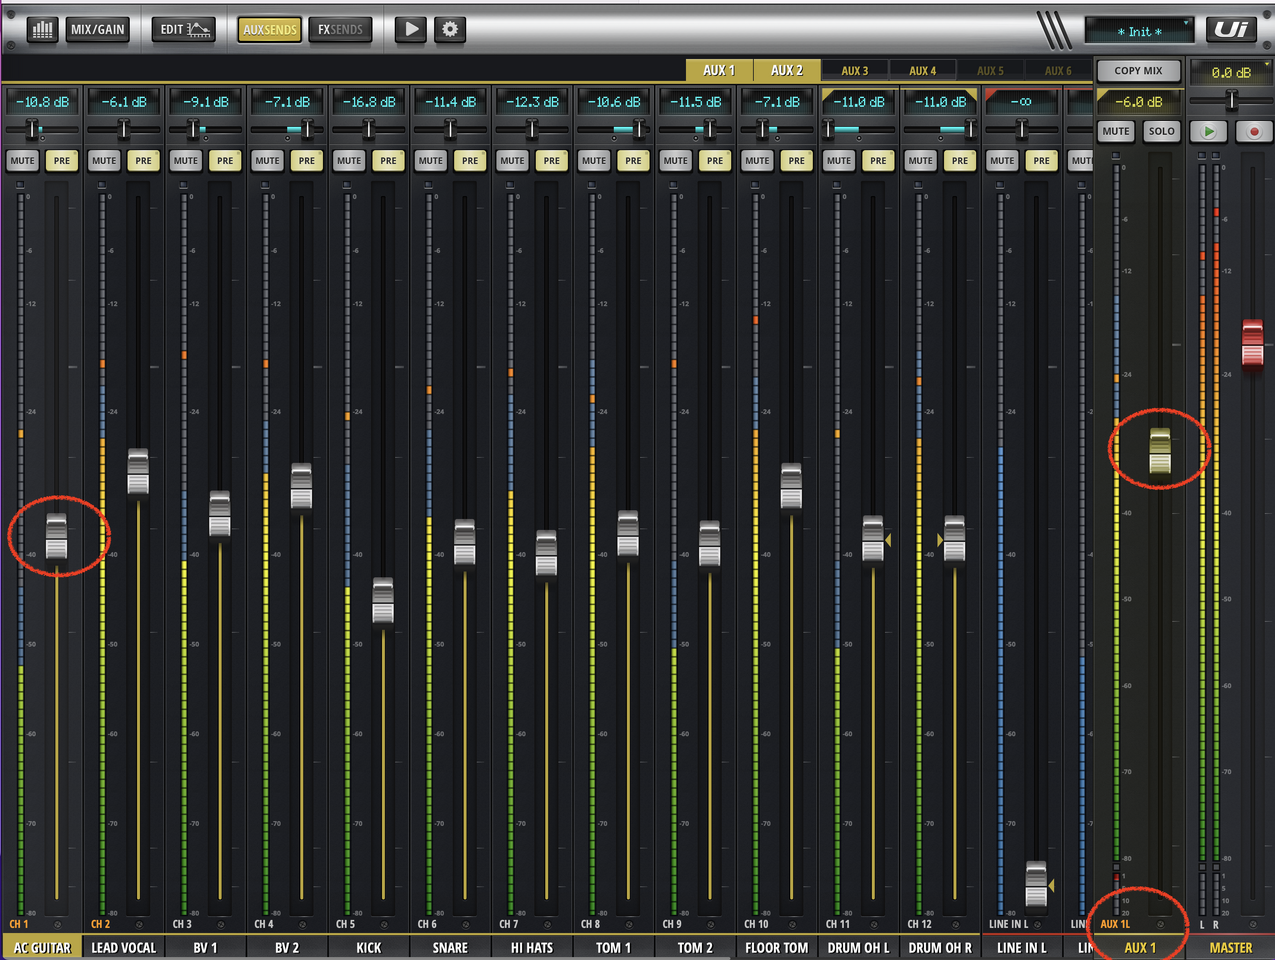The width and height of the screenshot is (1275, 960).
Task: Mute the LINE IN L channel send
Action: [x=1002, y=160]
